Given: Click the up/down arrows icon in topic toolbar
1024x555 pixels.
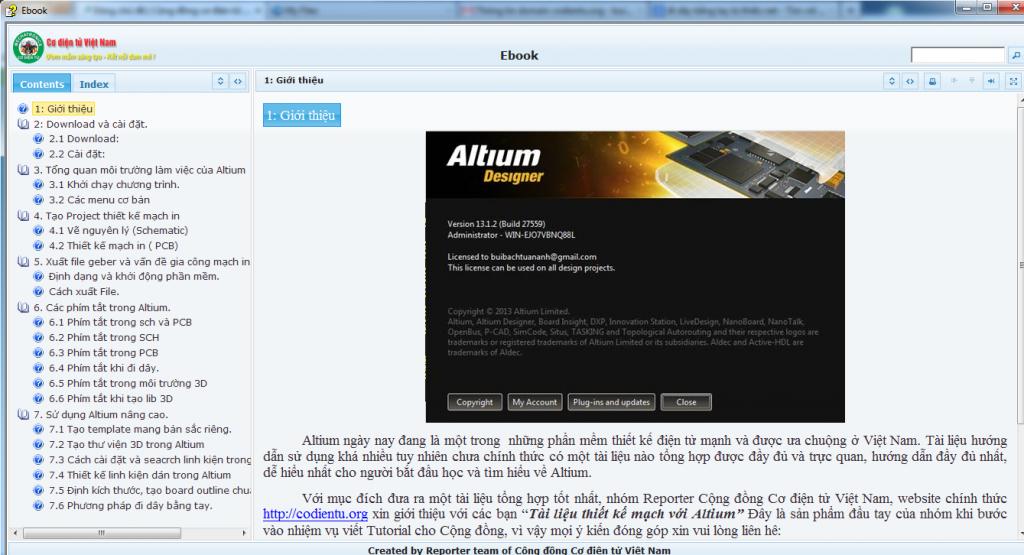Looking at the screenshot, I should click(891, 81).
